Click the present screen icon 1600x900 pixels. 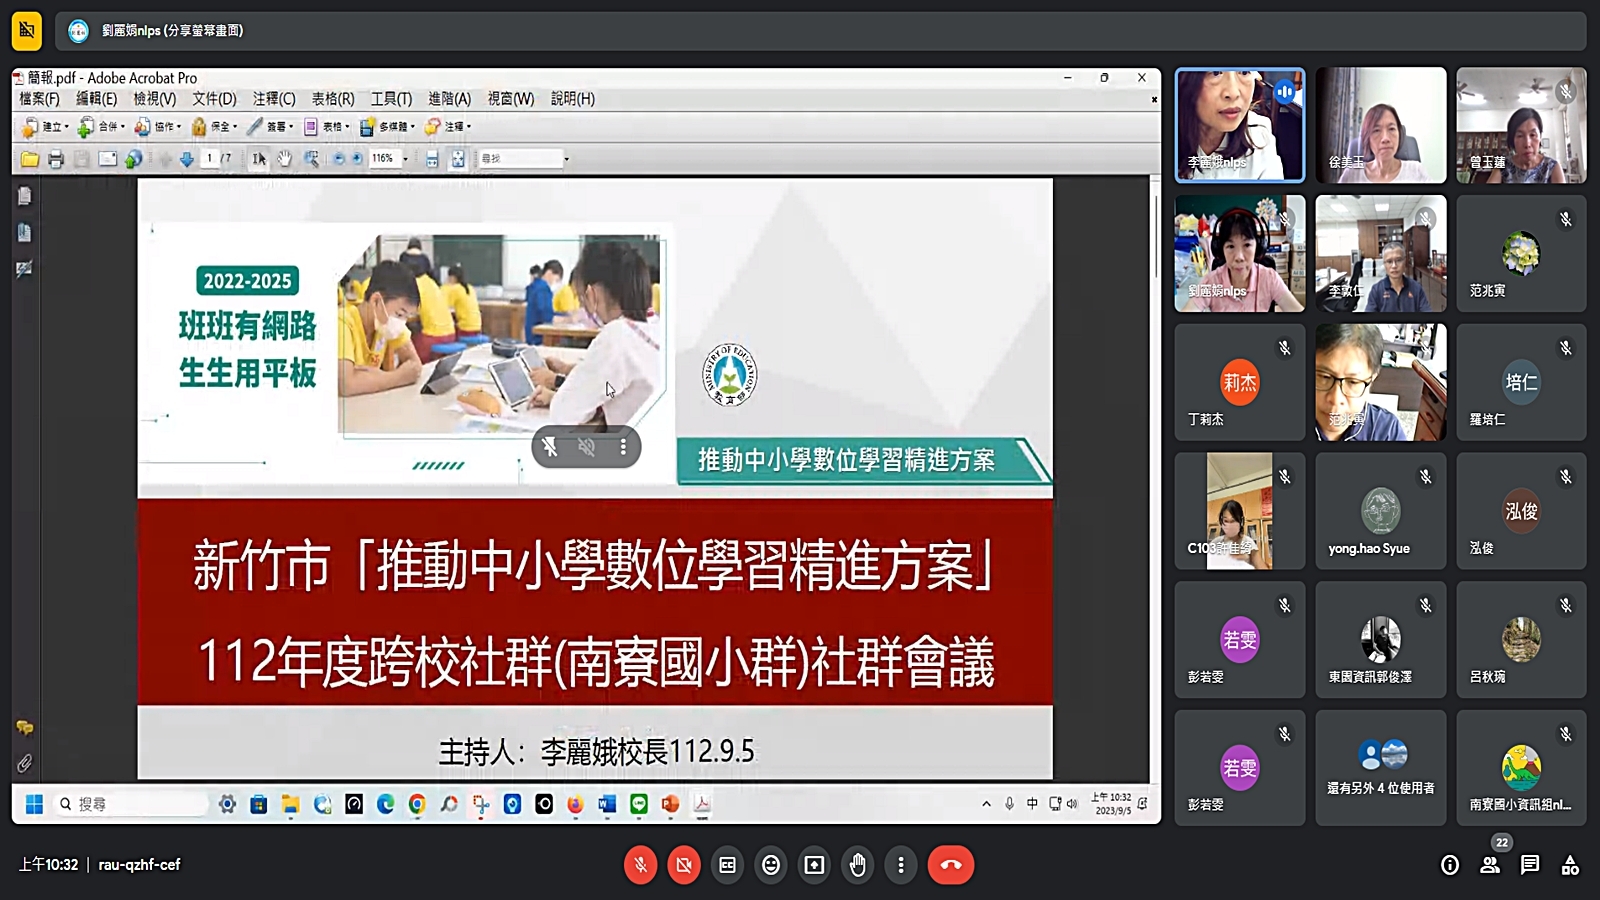[x=814, y=865]
